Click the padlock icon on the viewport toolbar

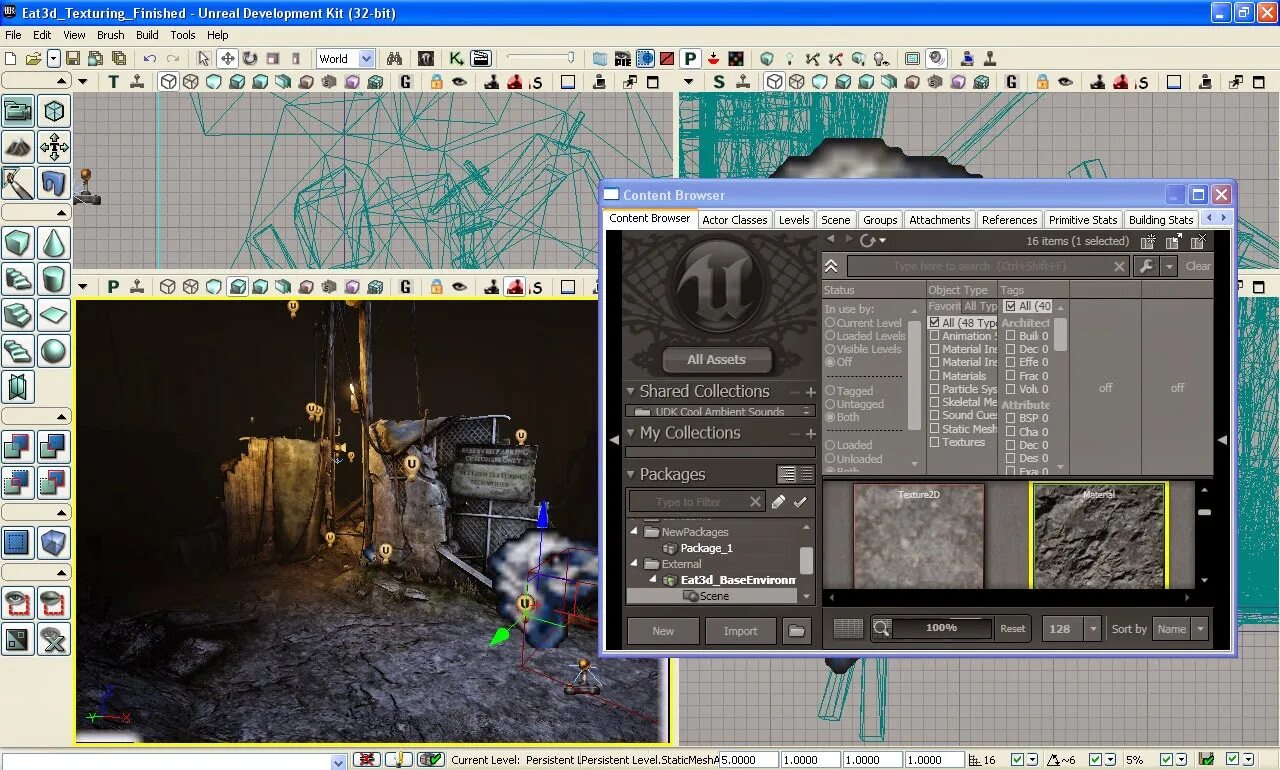click(x=436, y=287)
